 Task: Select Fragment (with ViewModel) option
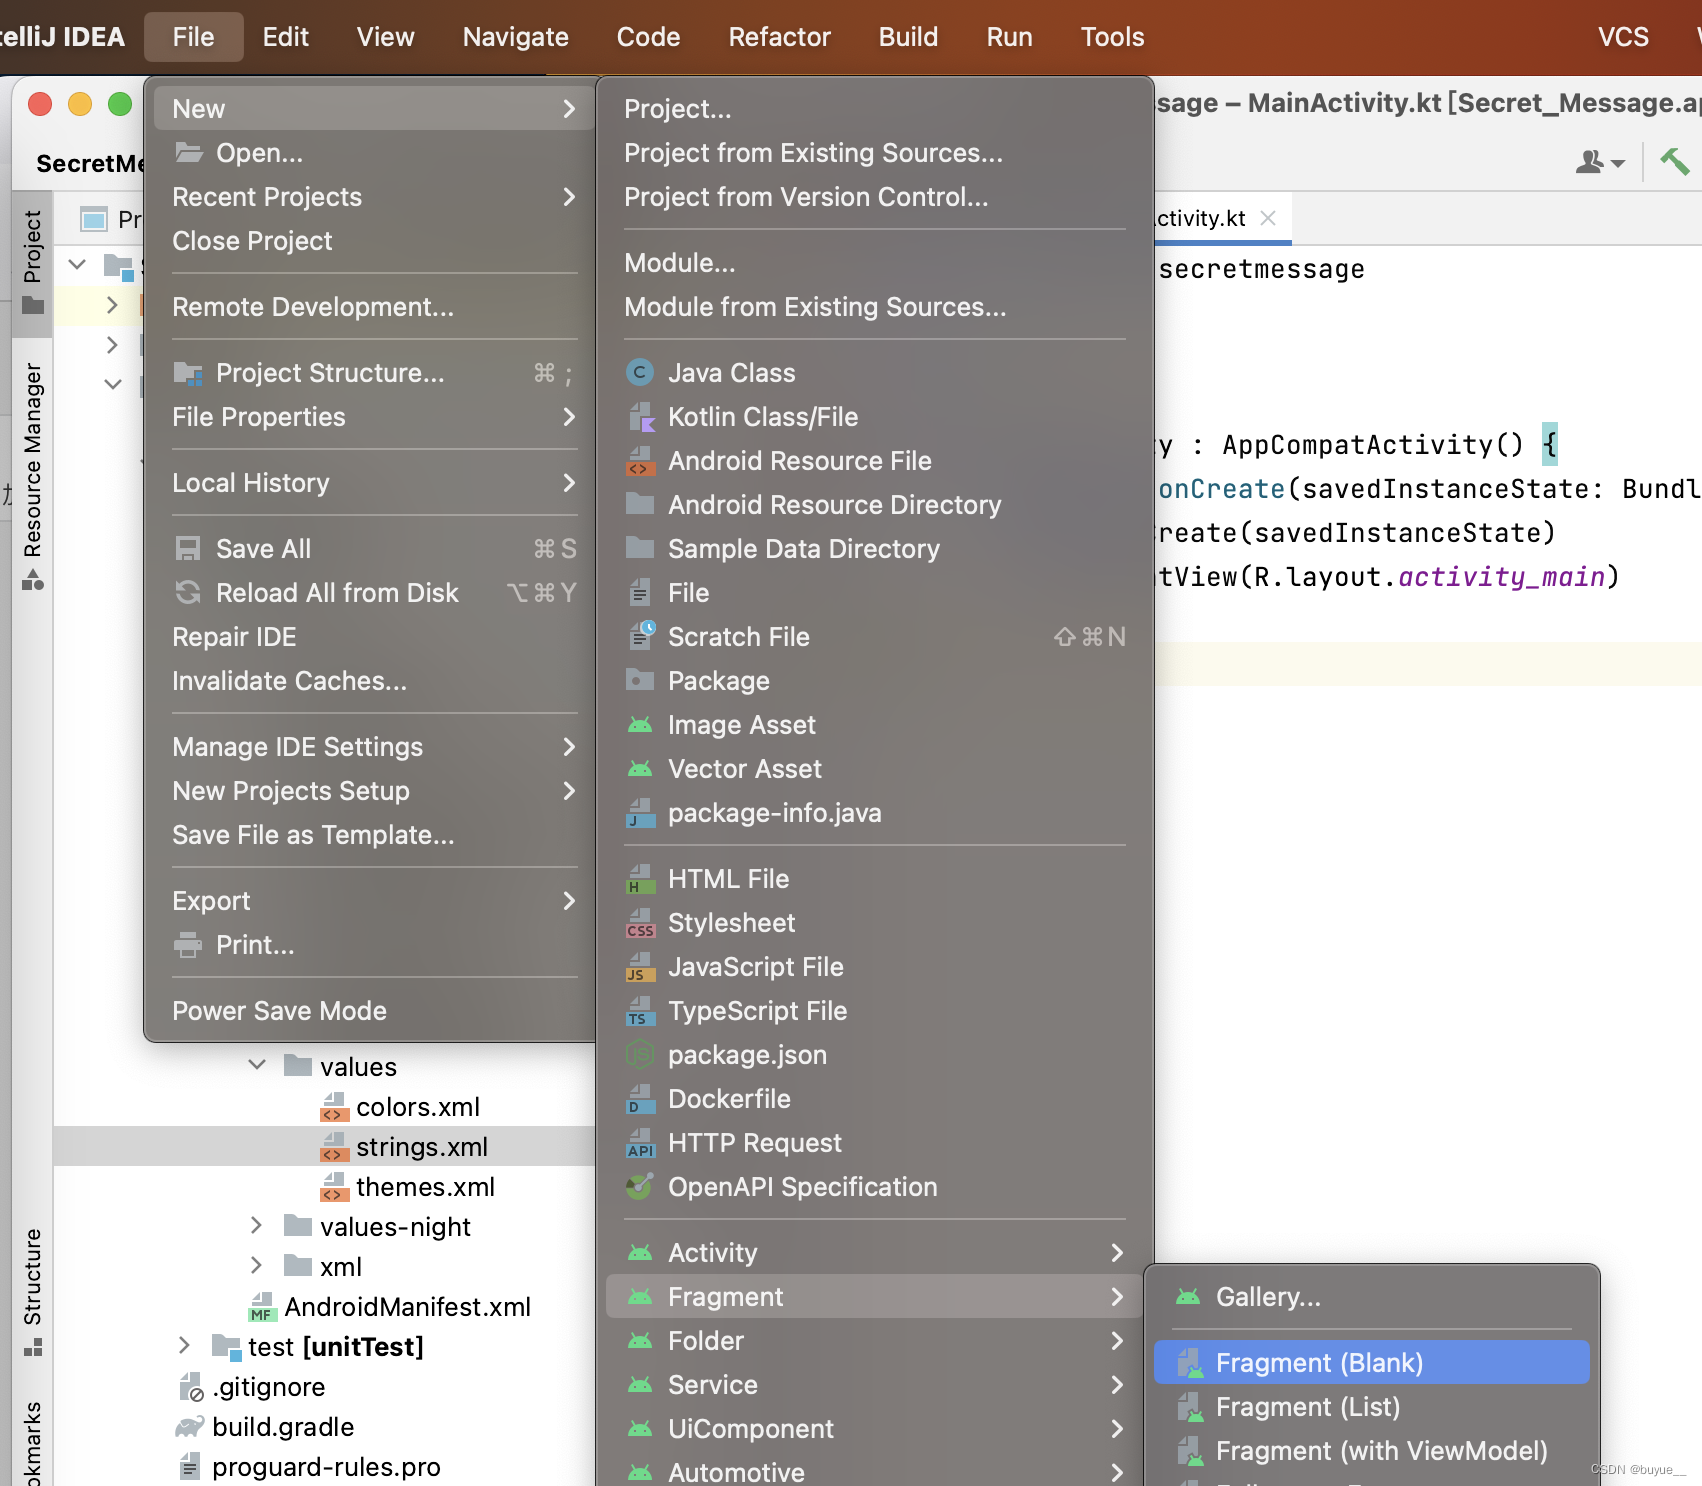[x=1372, y=1451]
